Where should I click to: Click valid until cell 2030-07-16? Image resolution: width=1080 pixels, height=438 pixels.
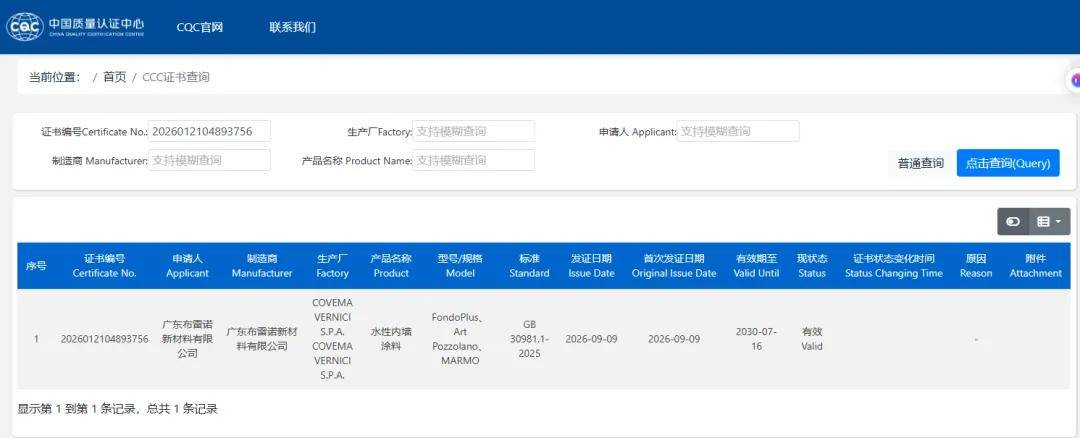tap(756, 339)
